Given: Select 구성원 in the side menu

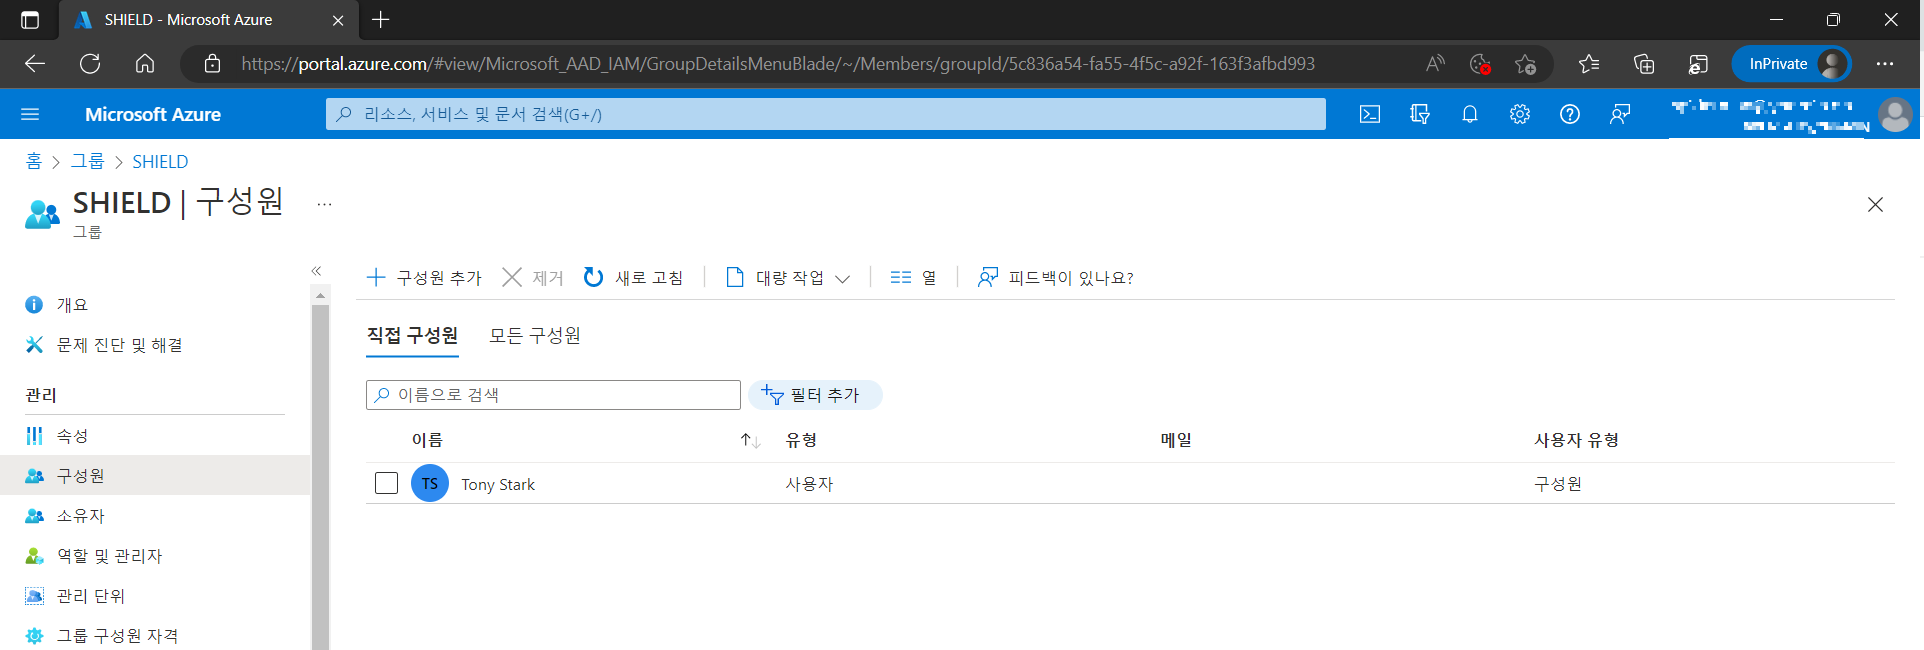Looking at the screenshot, I should (x=155, y=476).
